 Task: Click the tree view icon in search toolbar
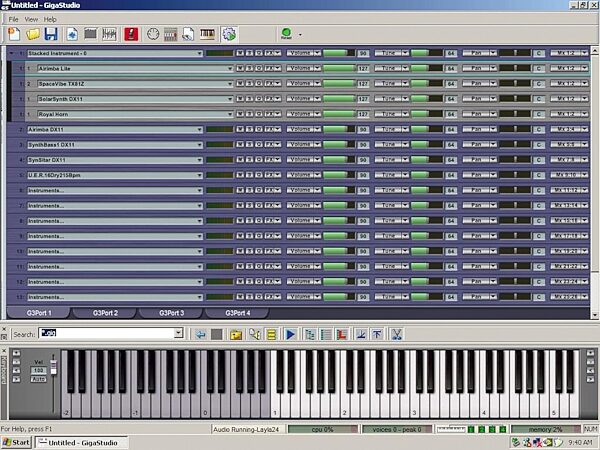[x=310, y=335]
